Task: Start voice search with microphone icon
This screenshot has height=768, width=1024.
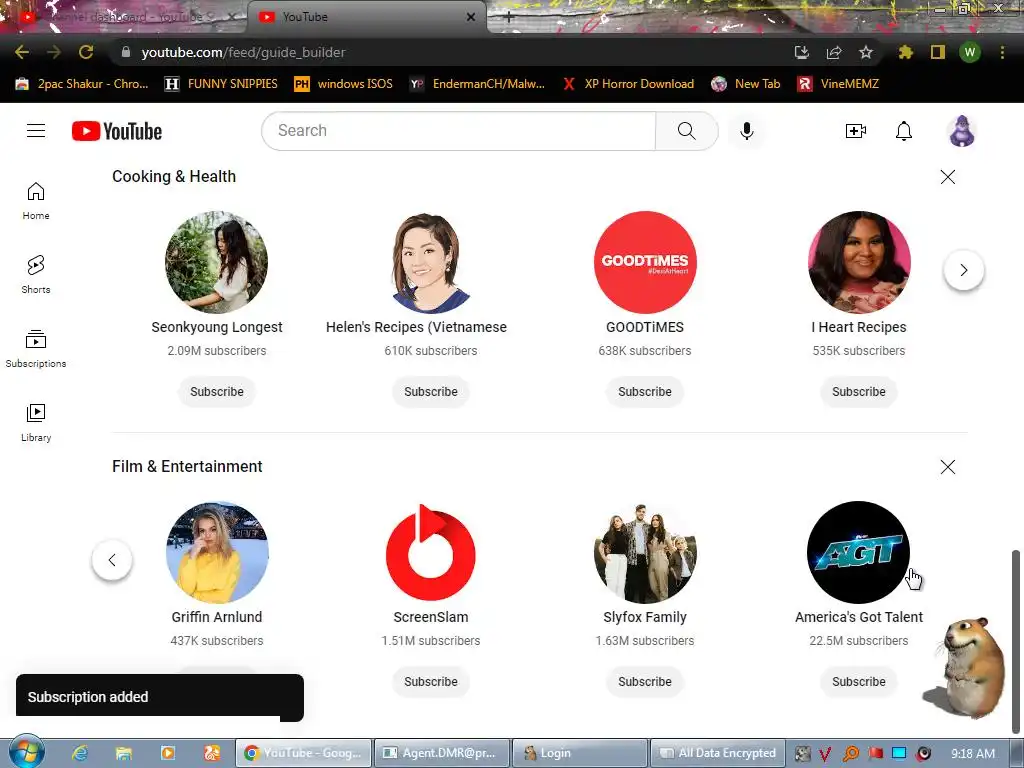Action: 746,131
